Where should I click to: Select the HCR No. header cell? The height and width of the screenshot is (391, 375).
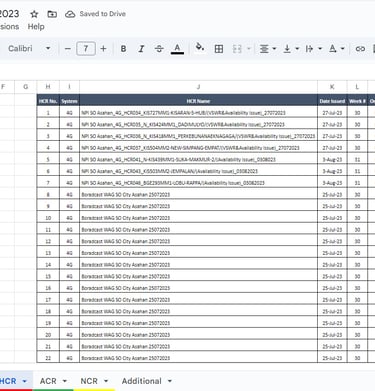click(48, 101)
